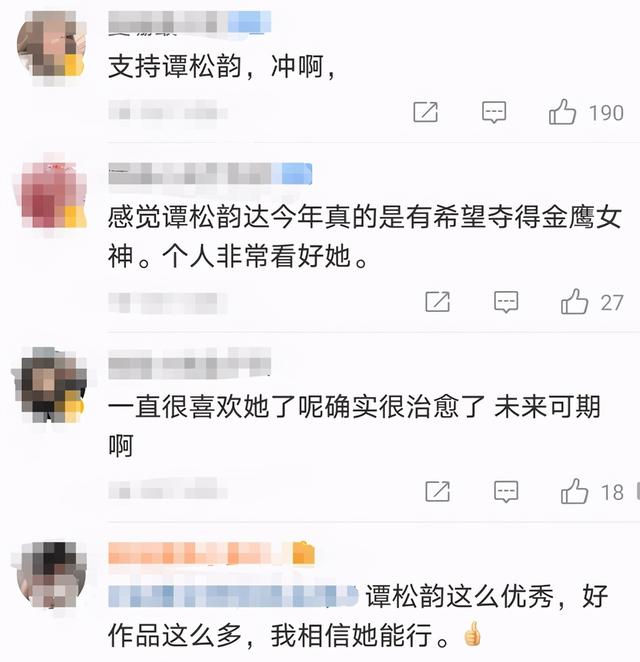The width and height of the screenshot is (640, 662).
Task: Reply to the '金鹰女神' comment
Action: click(x=506, y=302)
